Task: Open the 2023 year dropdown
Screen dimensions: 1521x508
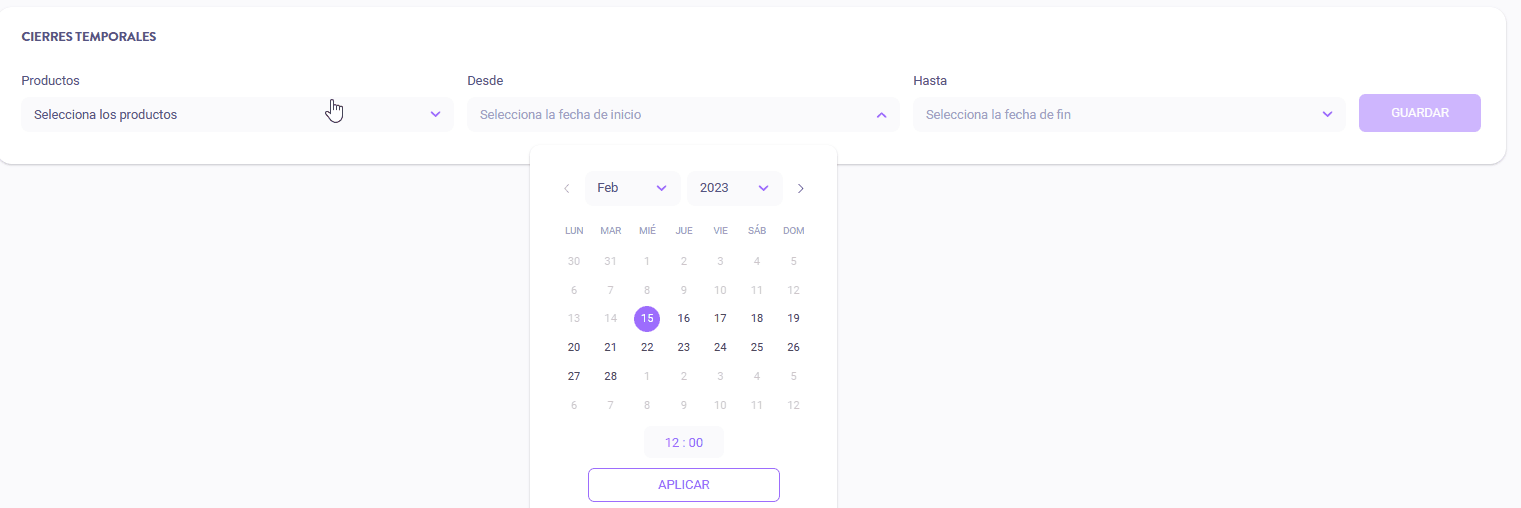Action: pyautogui.click(x=734, y=188)
